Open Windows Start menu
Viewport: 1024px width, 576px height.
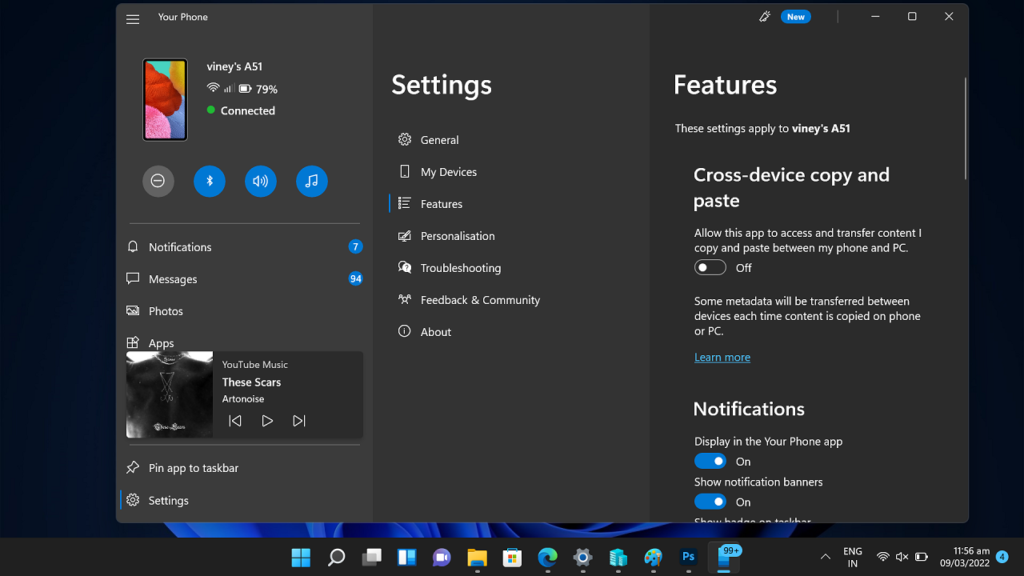(x=301, y=557)
